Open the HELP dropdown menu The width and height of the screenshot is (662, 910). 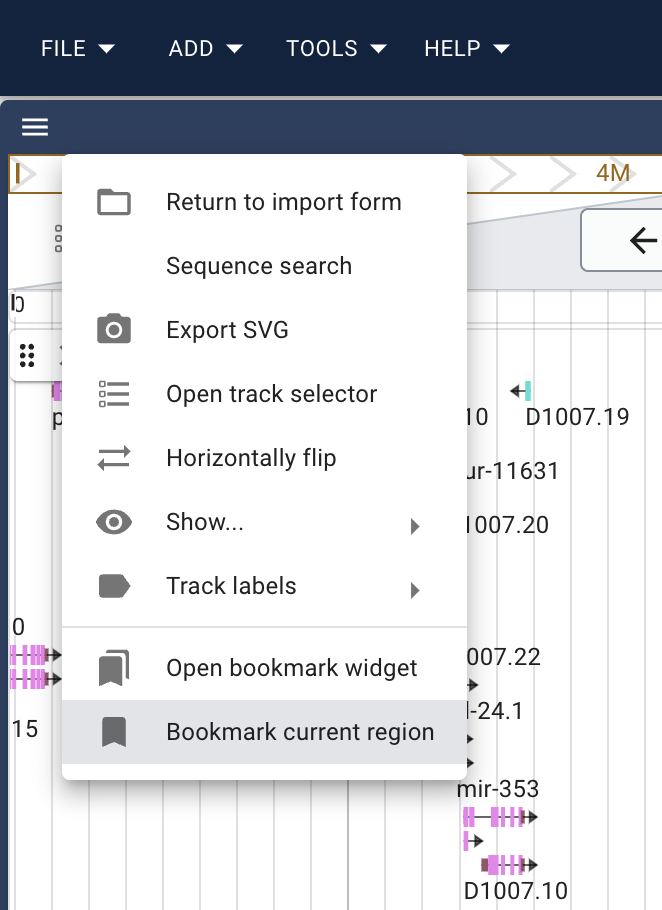click(x=467, y=48)
